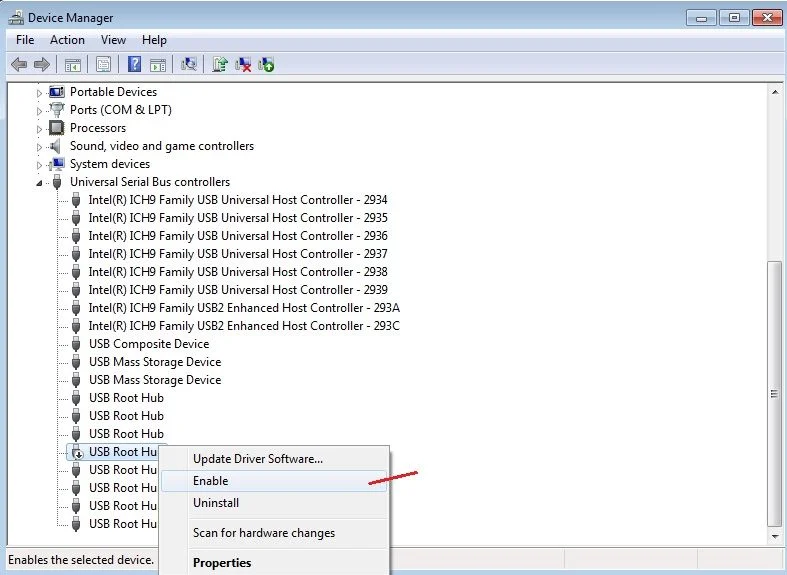Expand the Ports (COM & LPT) node
This screenshot has width=787, height=575.
pyautogui.click(x=39, y=110)
